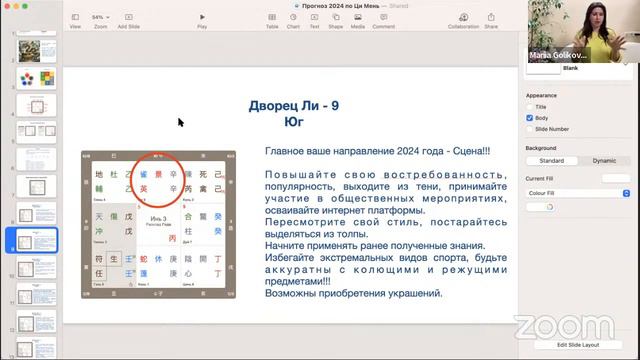This screenshot has height=360, width=640.
Task: Select slide 2 thumbnail in navigator
Action: tap(36, 51)
